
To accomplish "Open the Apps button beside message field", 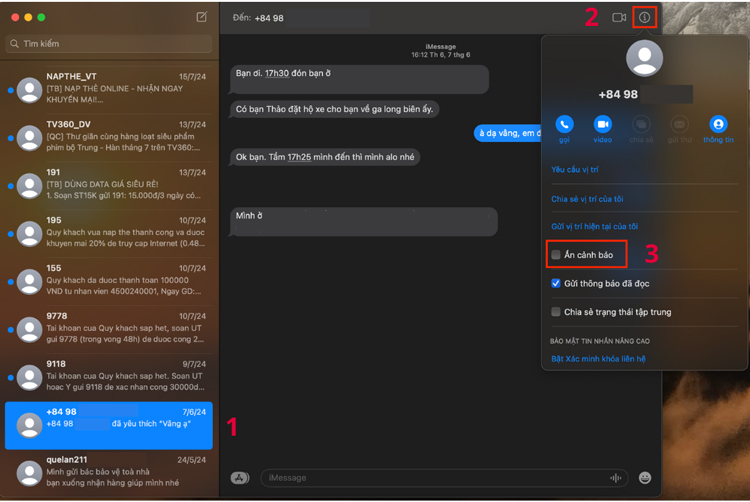I will pos(240,478).
